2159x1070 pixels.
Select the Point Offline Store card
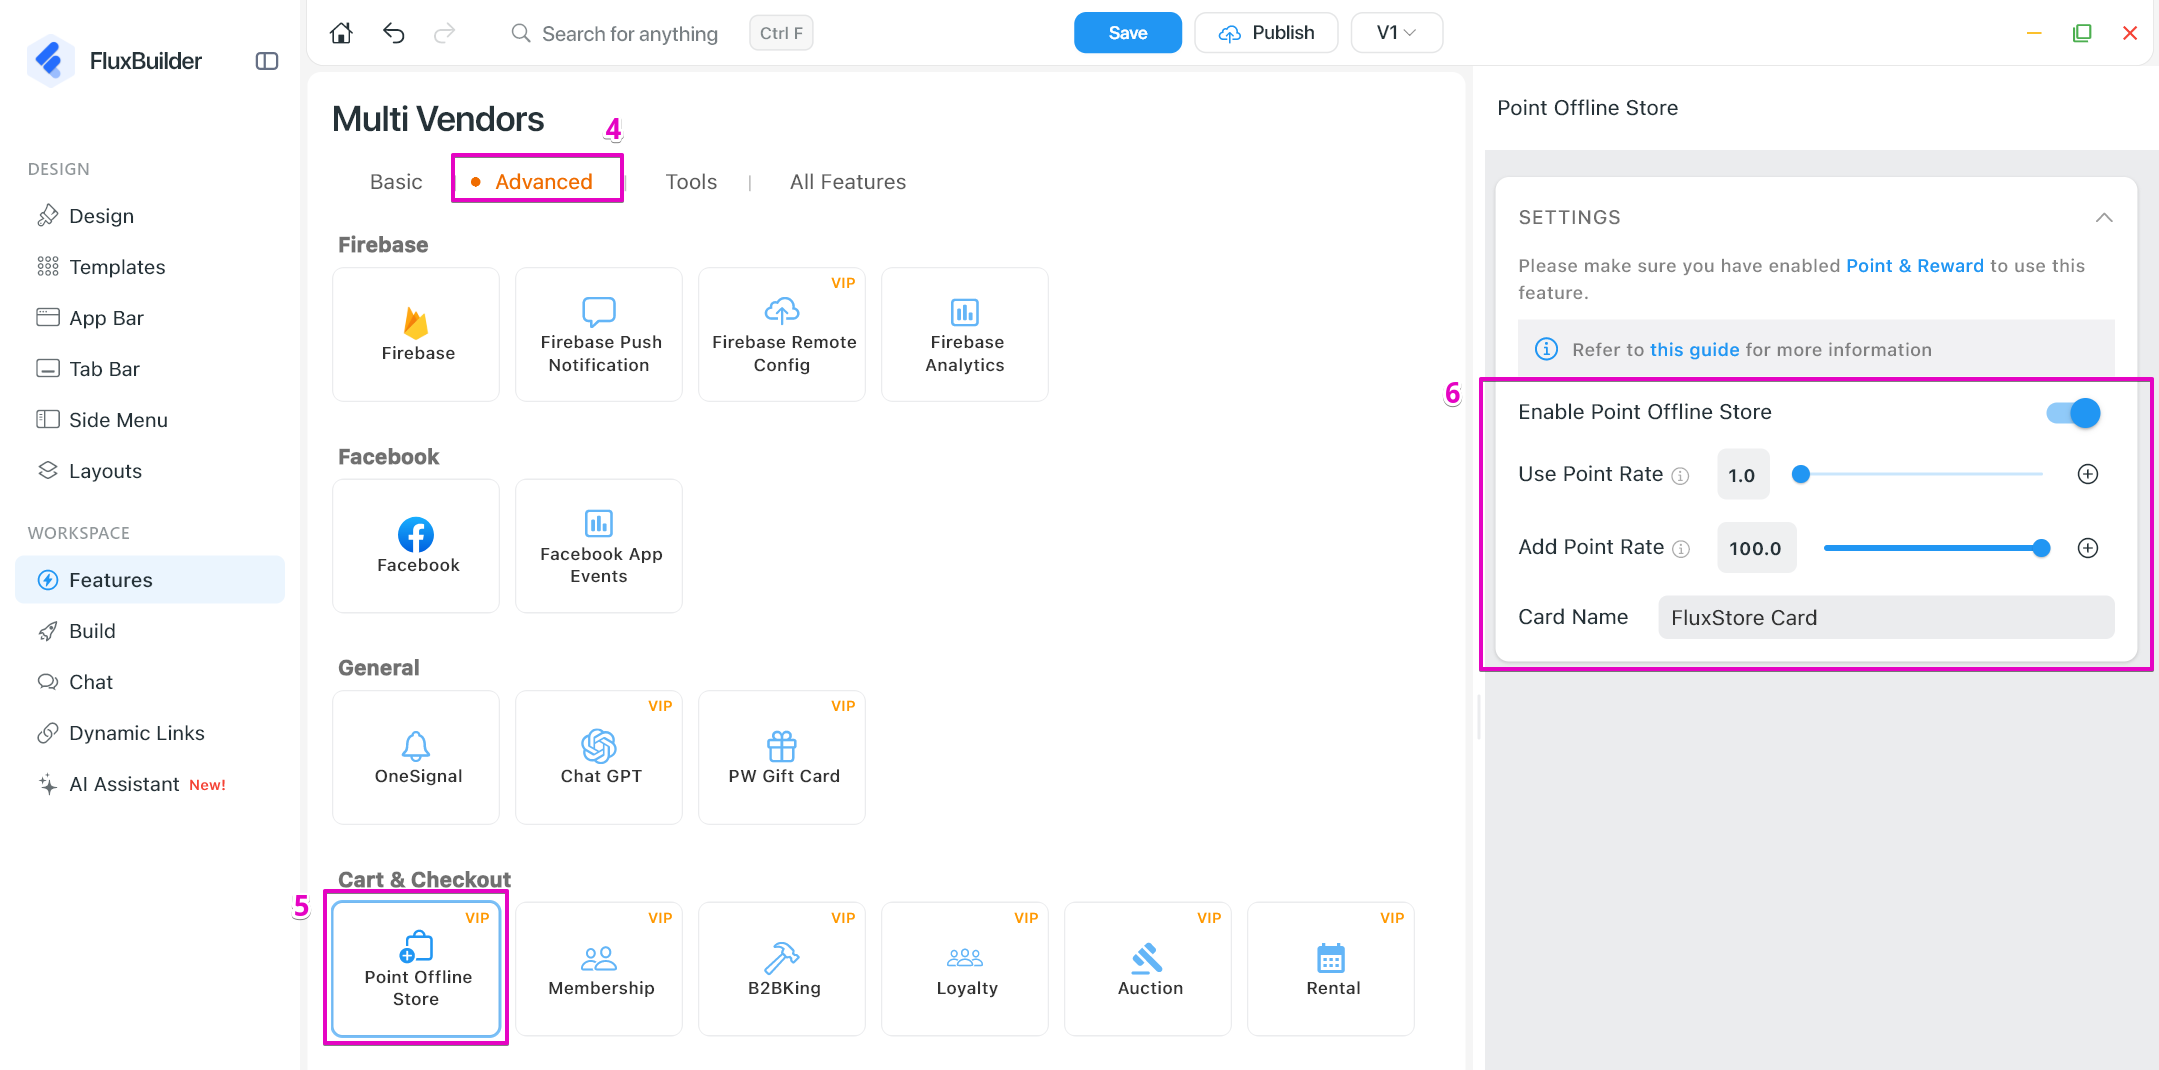click(416, 969)
